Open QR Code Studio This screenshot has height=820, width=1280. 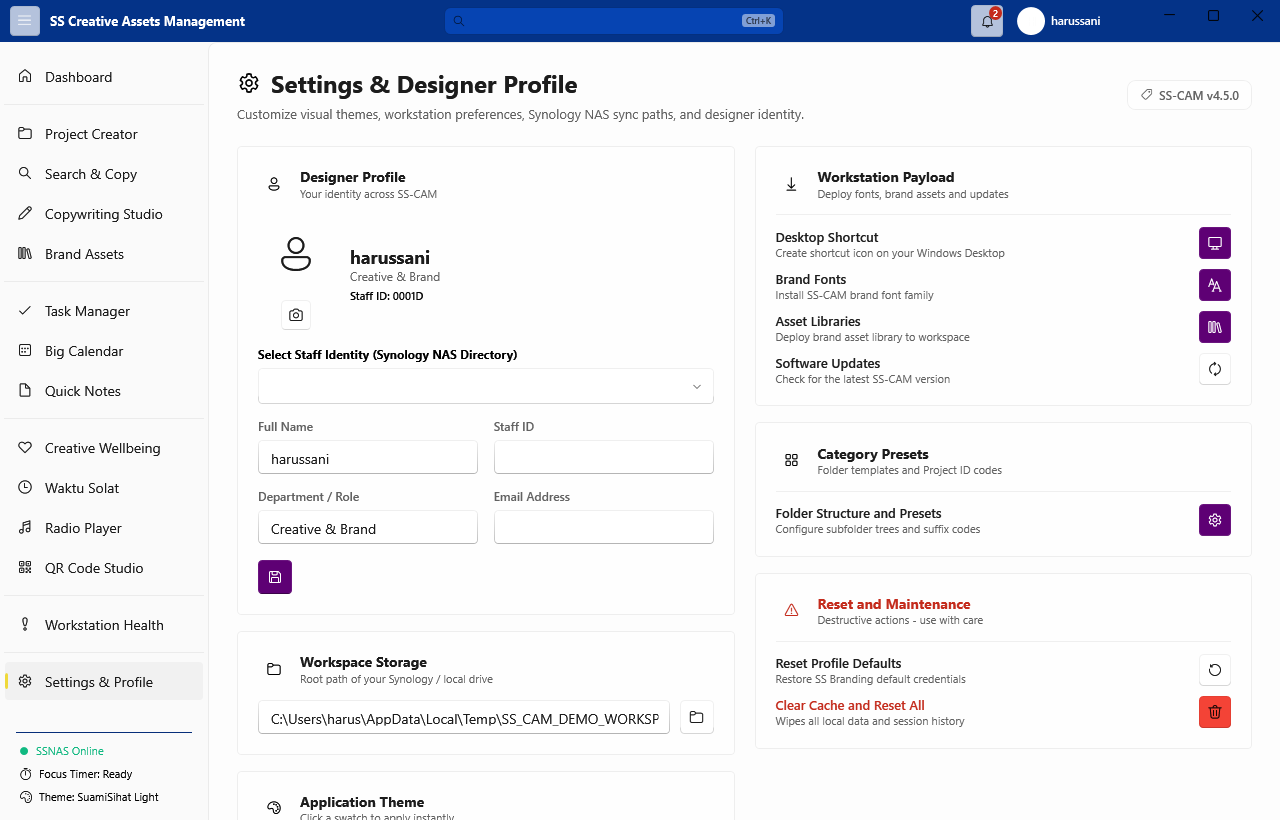104,568
